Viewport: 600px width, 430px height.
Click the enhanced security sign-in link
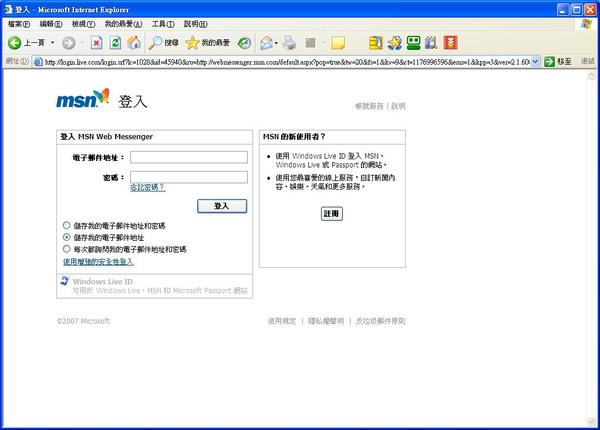click(98, 262)
